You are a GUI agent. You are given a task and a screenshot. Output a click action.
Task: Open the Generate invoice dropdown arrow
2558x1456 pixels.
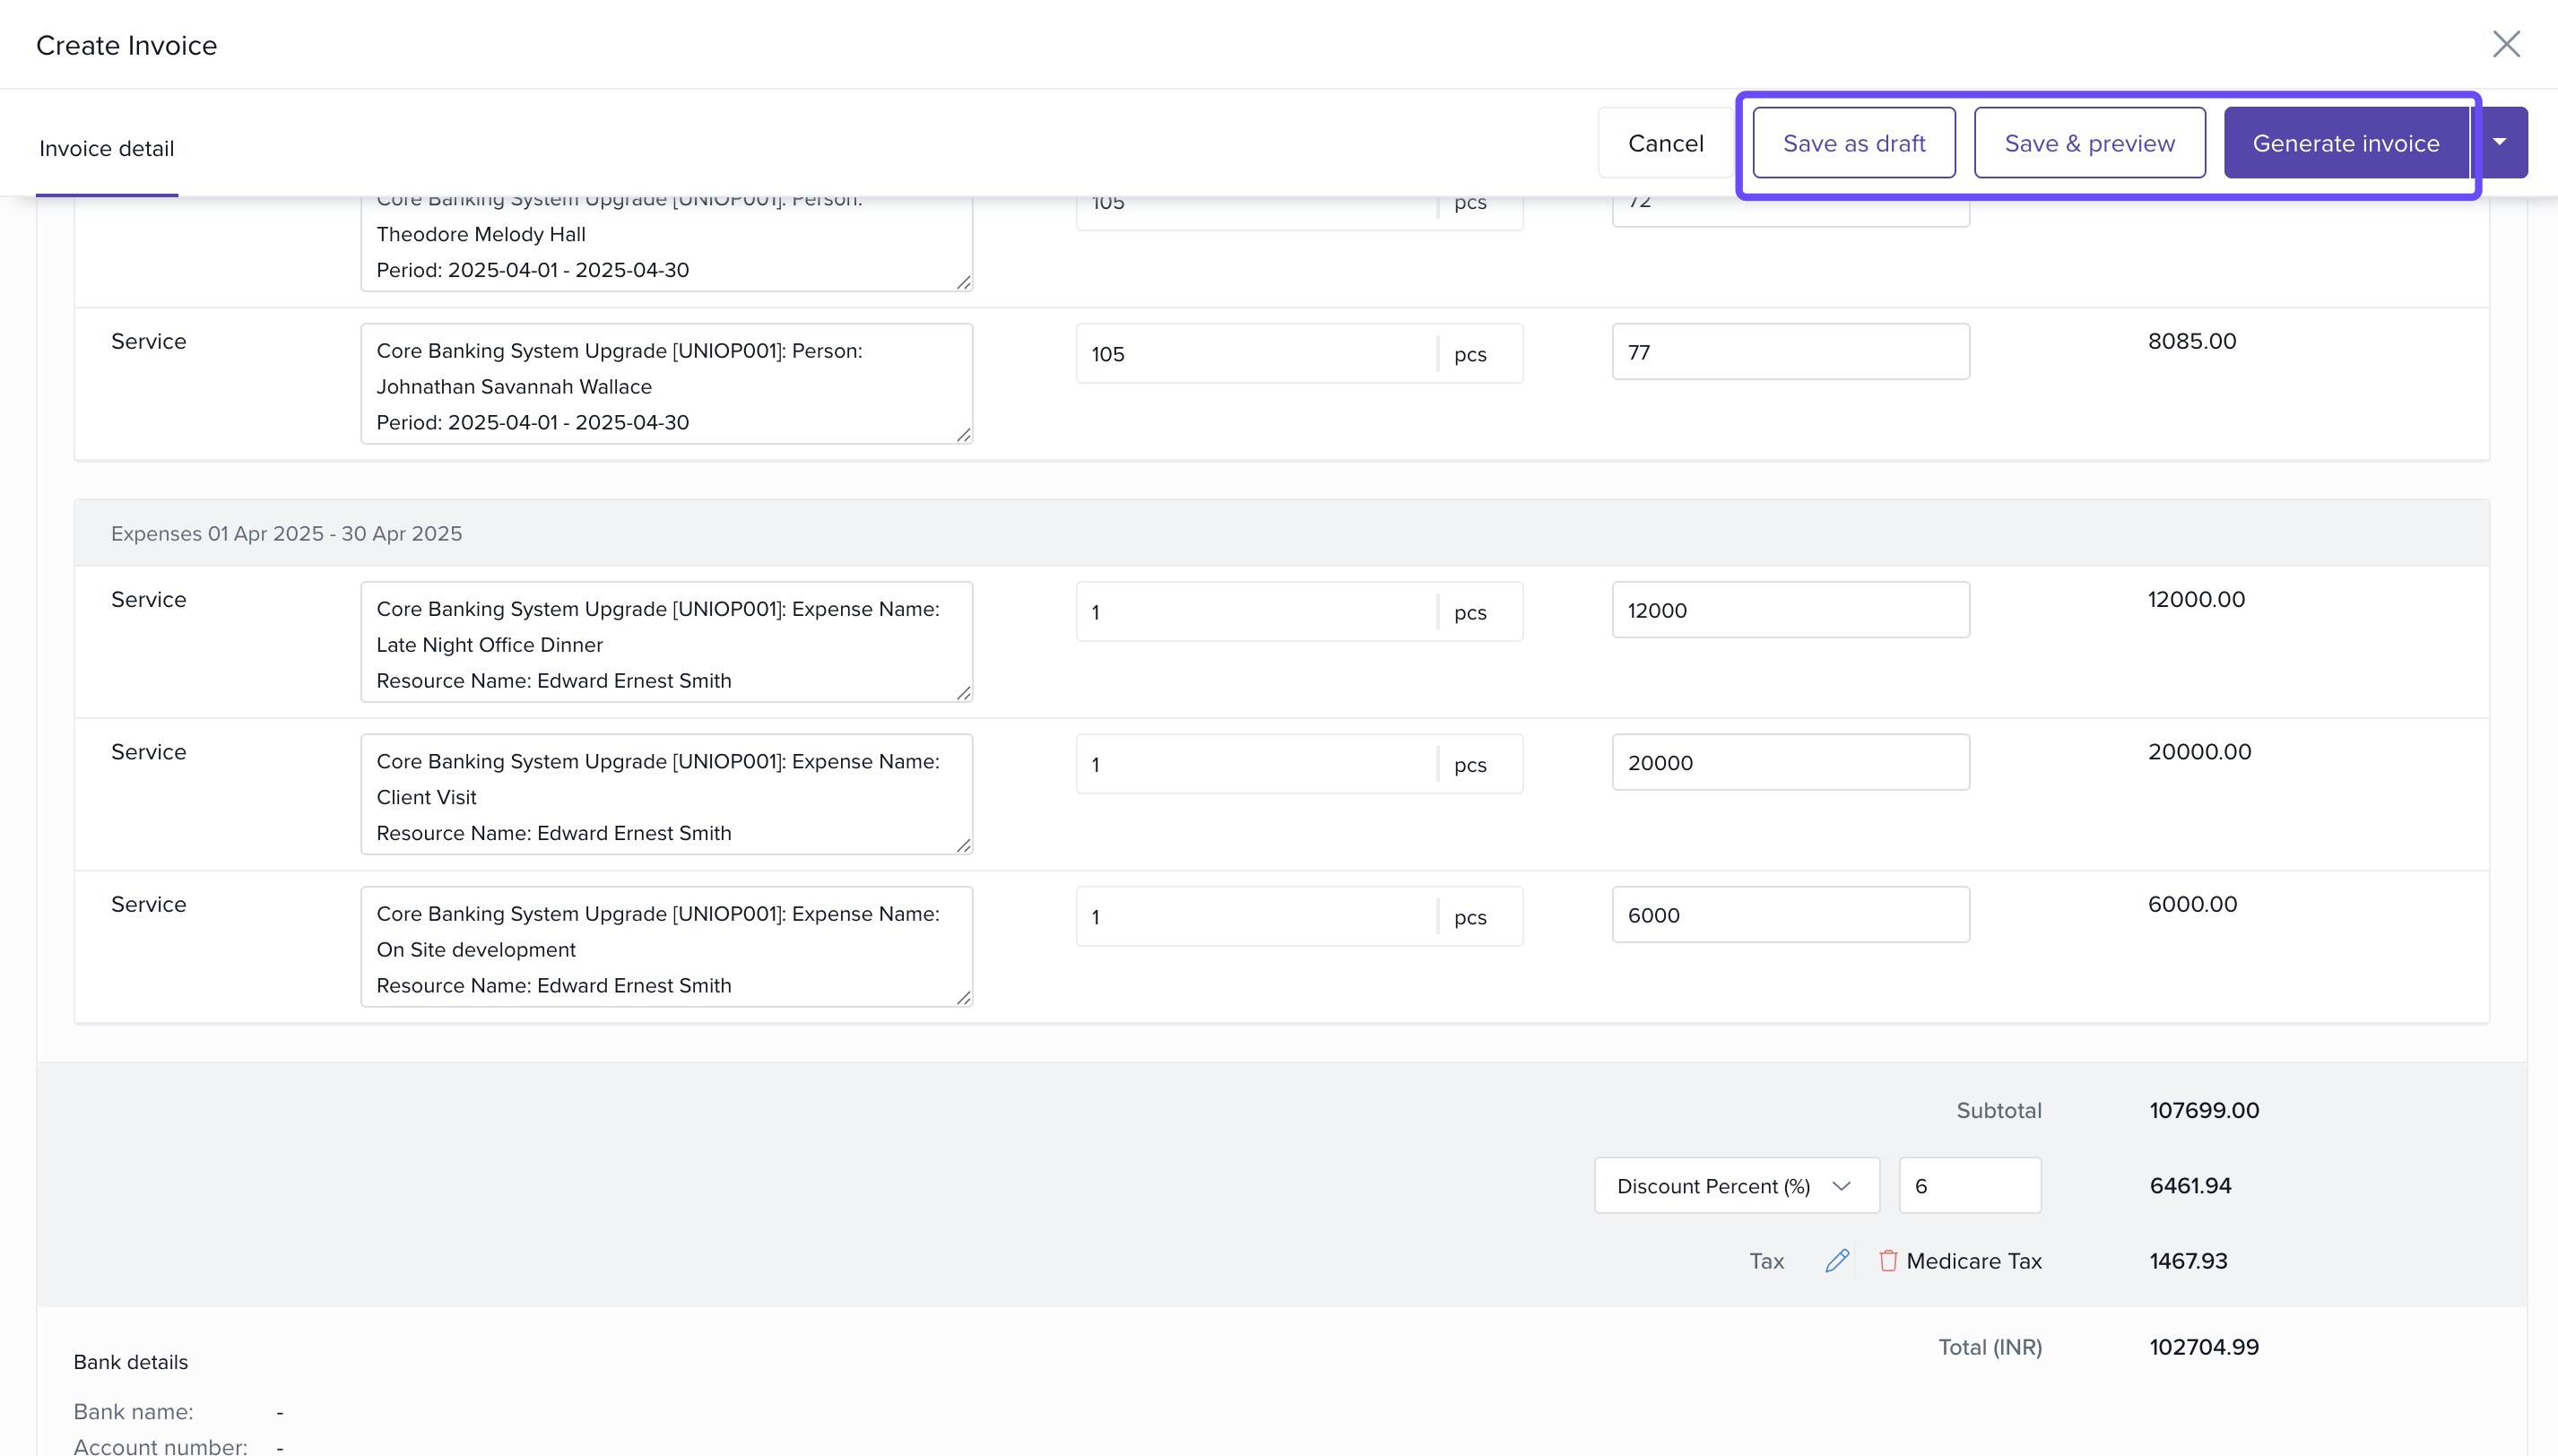point(2500,143)
